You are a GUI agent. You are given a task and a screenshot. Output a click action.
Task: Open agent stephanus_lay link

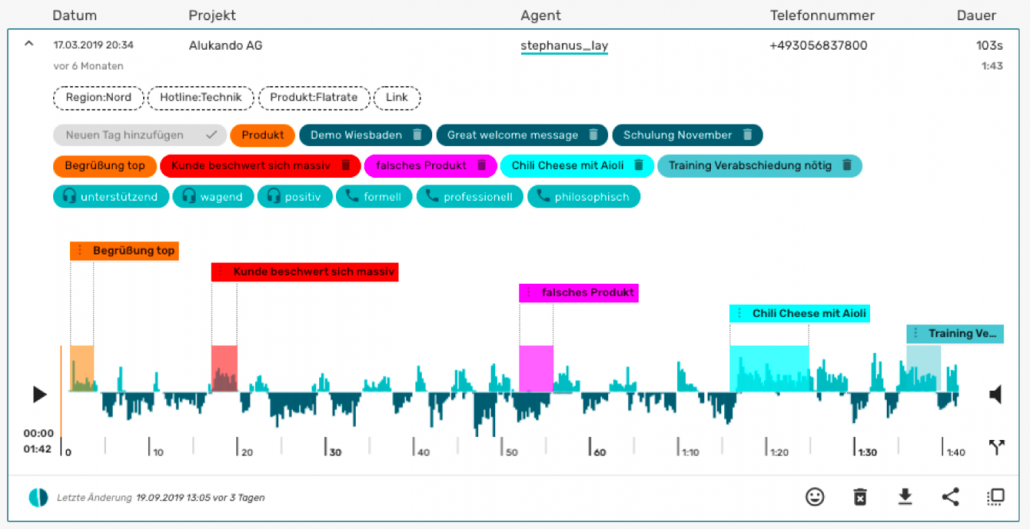(564, 46)
